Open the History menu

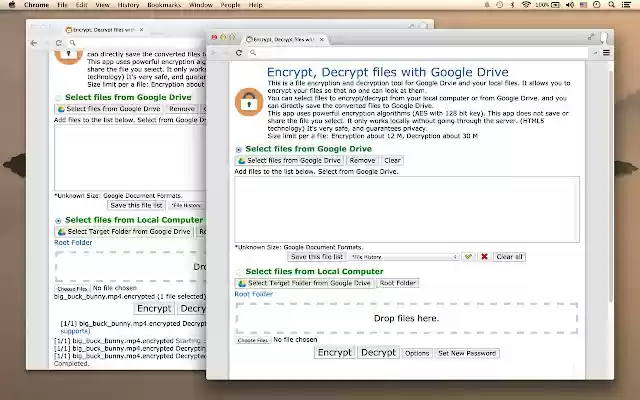point(128,5)
